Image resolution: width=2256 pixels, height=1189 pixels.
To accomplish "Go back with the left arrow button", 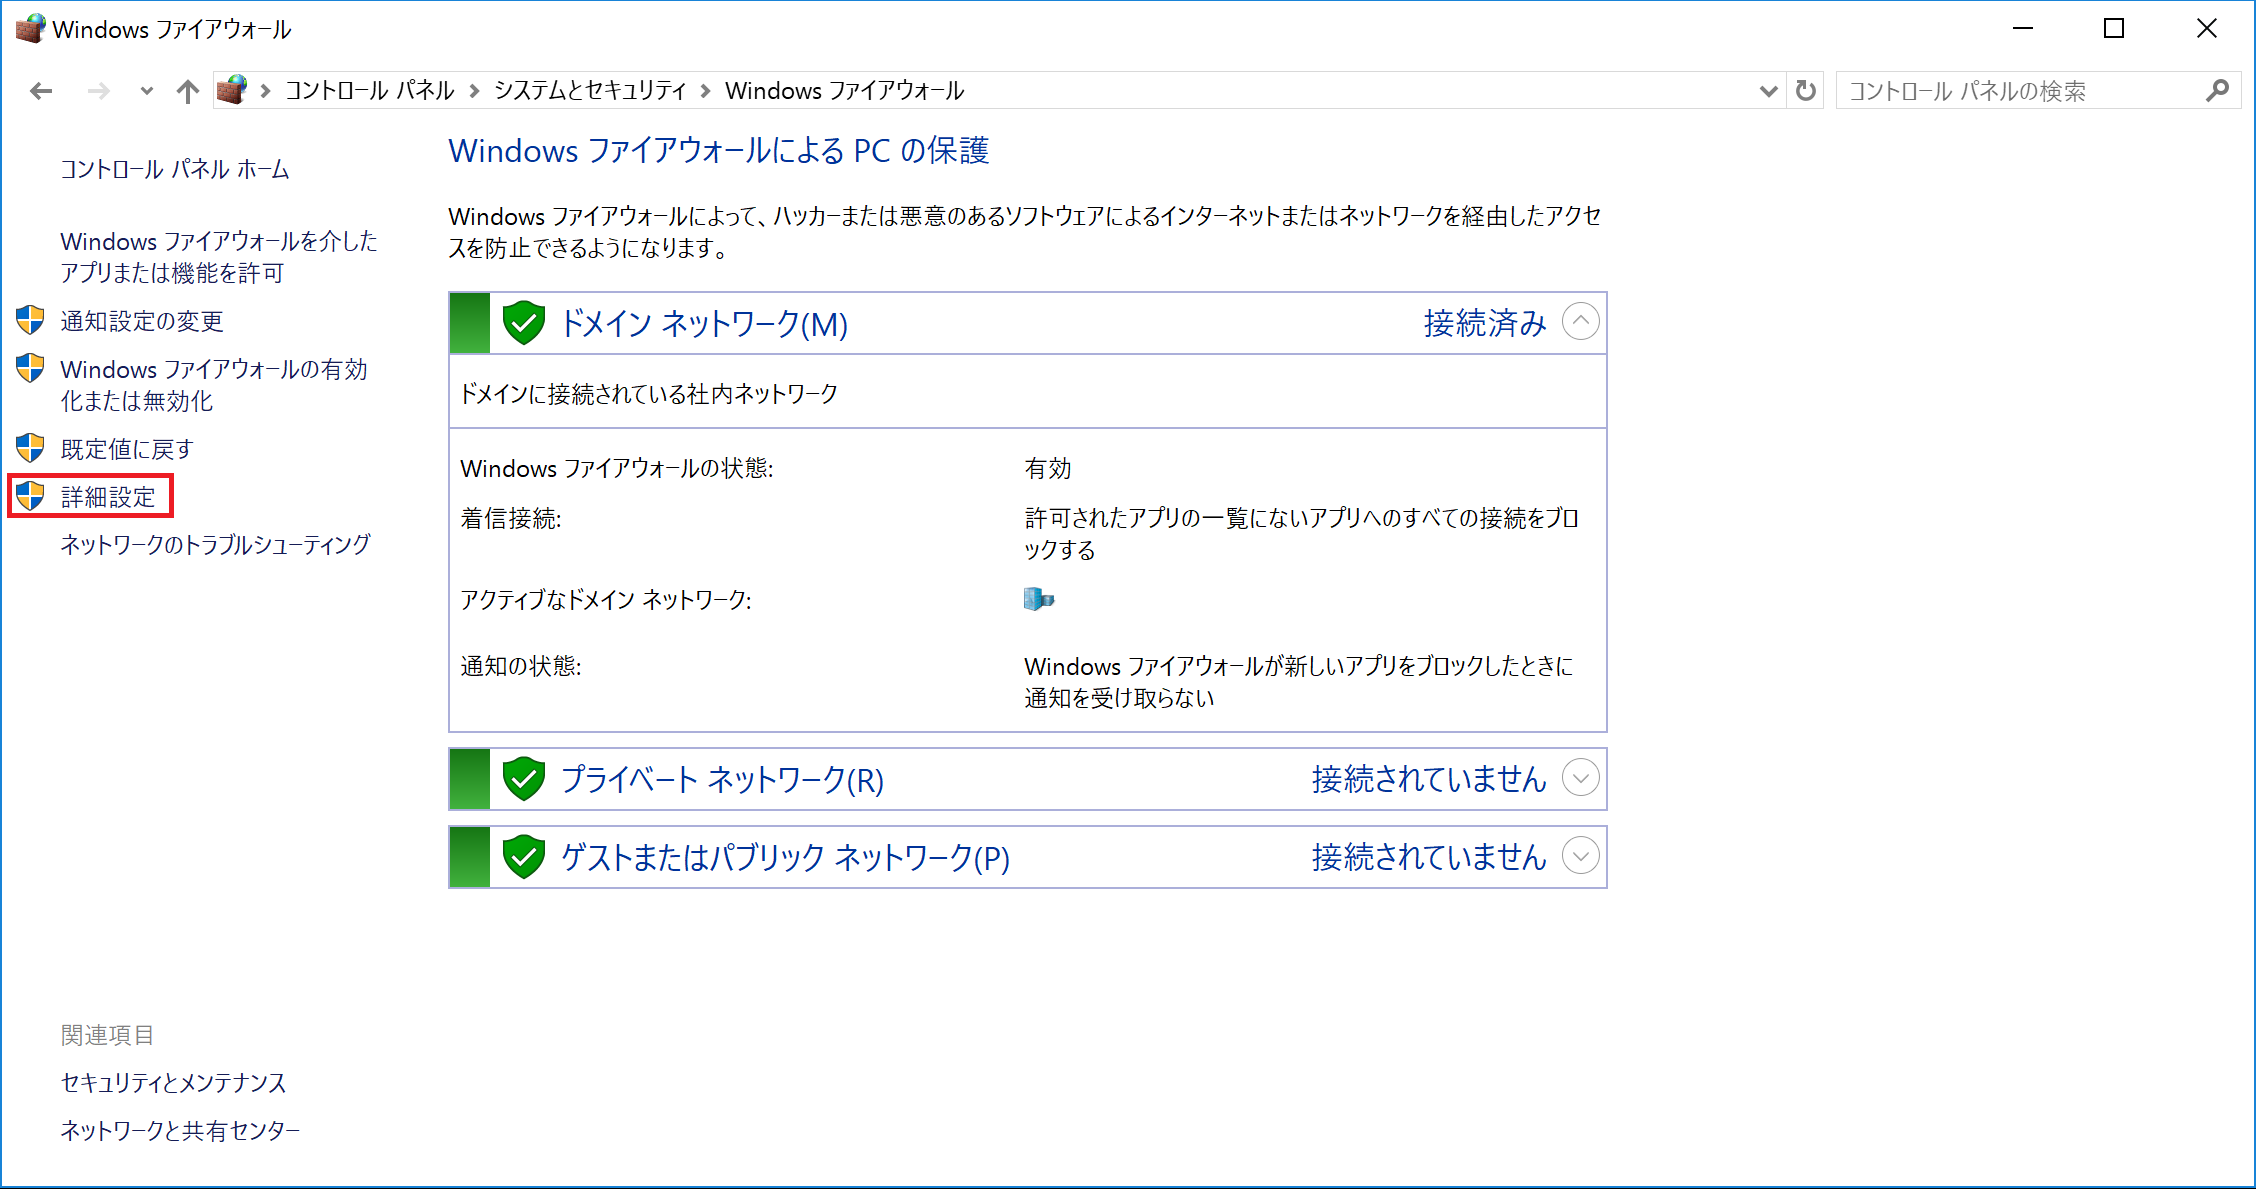I will tap(41, 91).
